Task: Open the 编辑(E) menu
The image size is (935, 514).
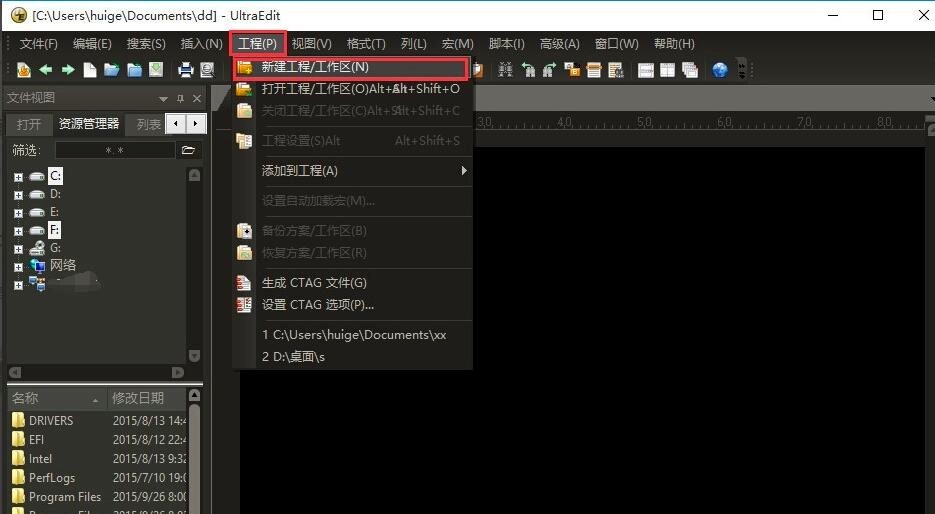Action: 92,44
